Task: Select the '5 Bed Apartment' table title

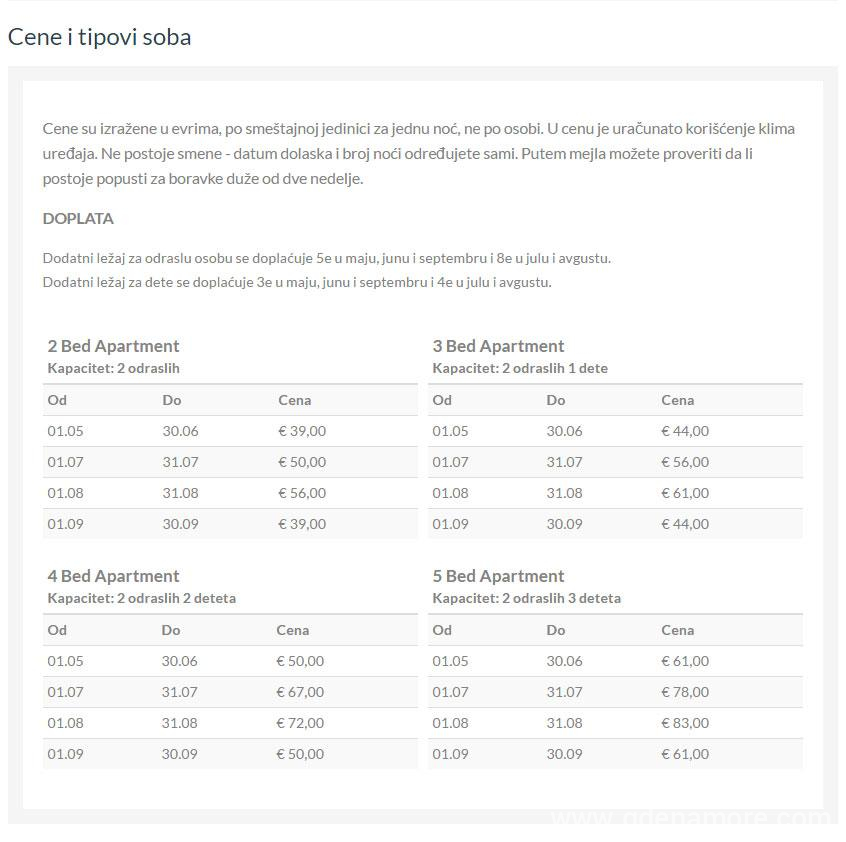Action: coord(498,576)
